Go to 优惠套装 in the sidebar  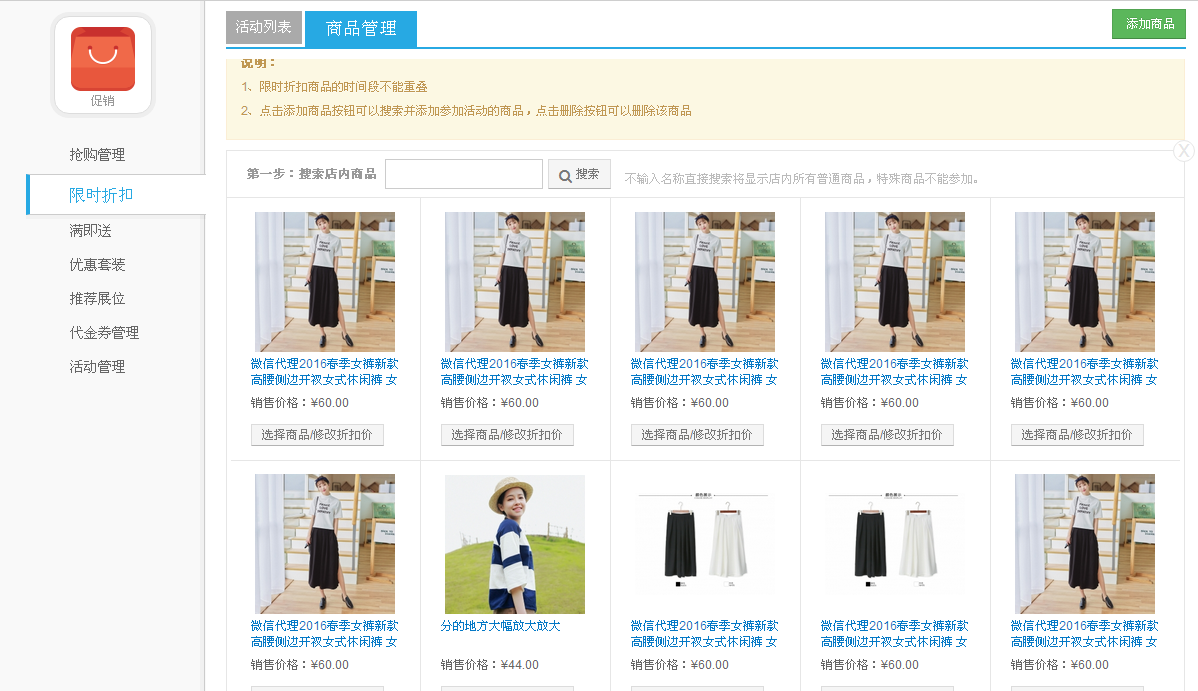click(97, 264)
